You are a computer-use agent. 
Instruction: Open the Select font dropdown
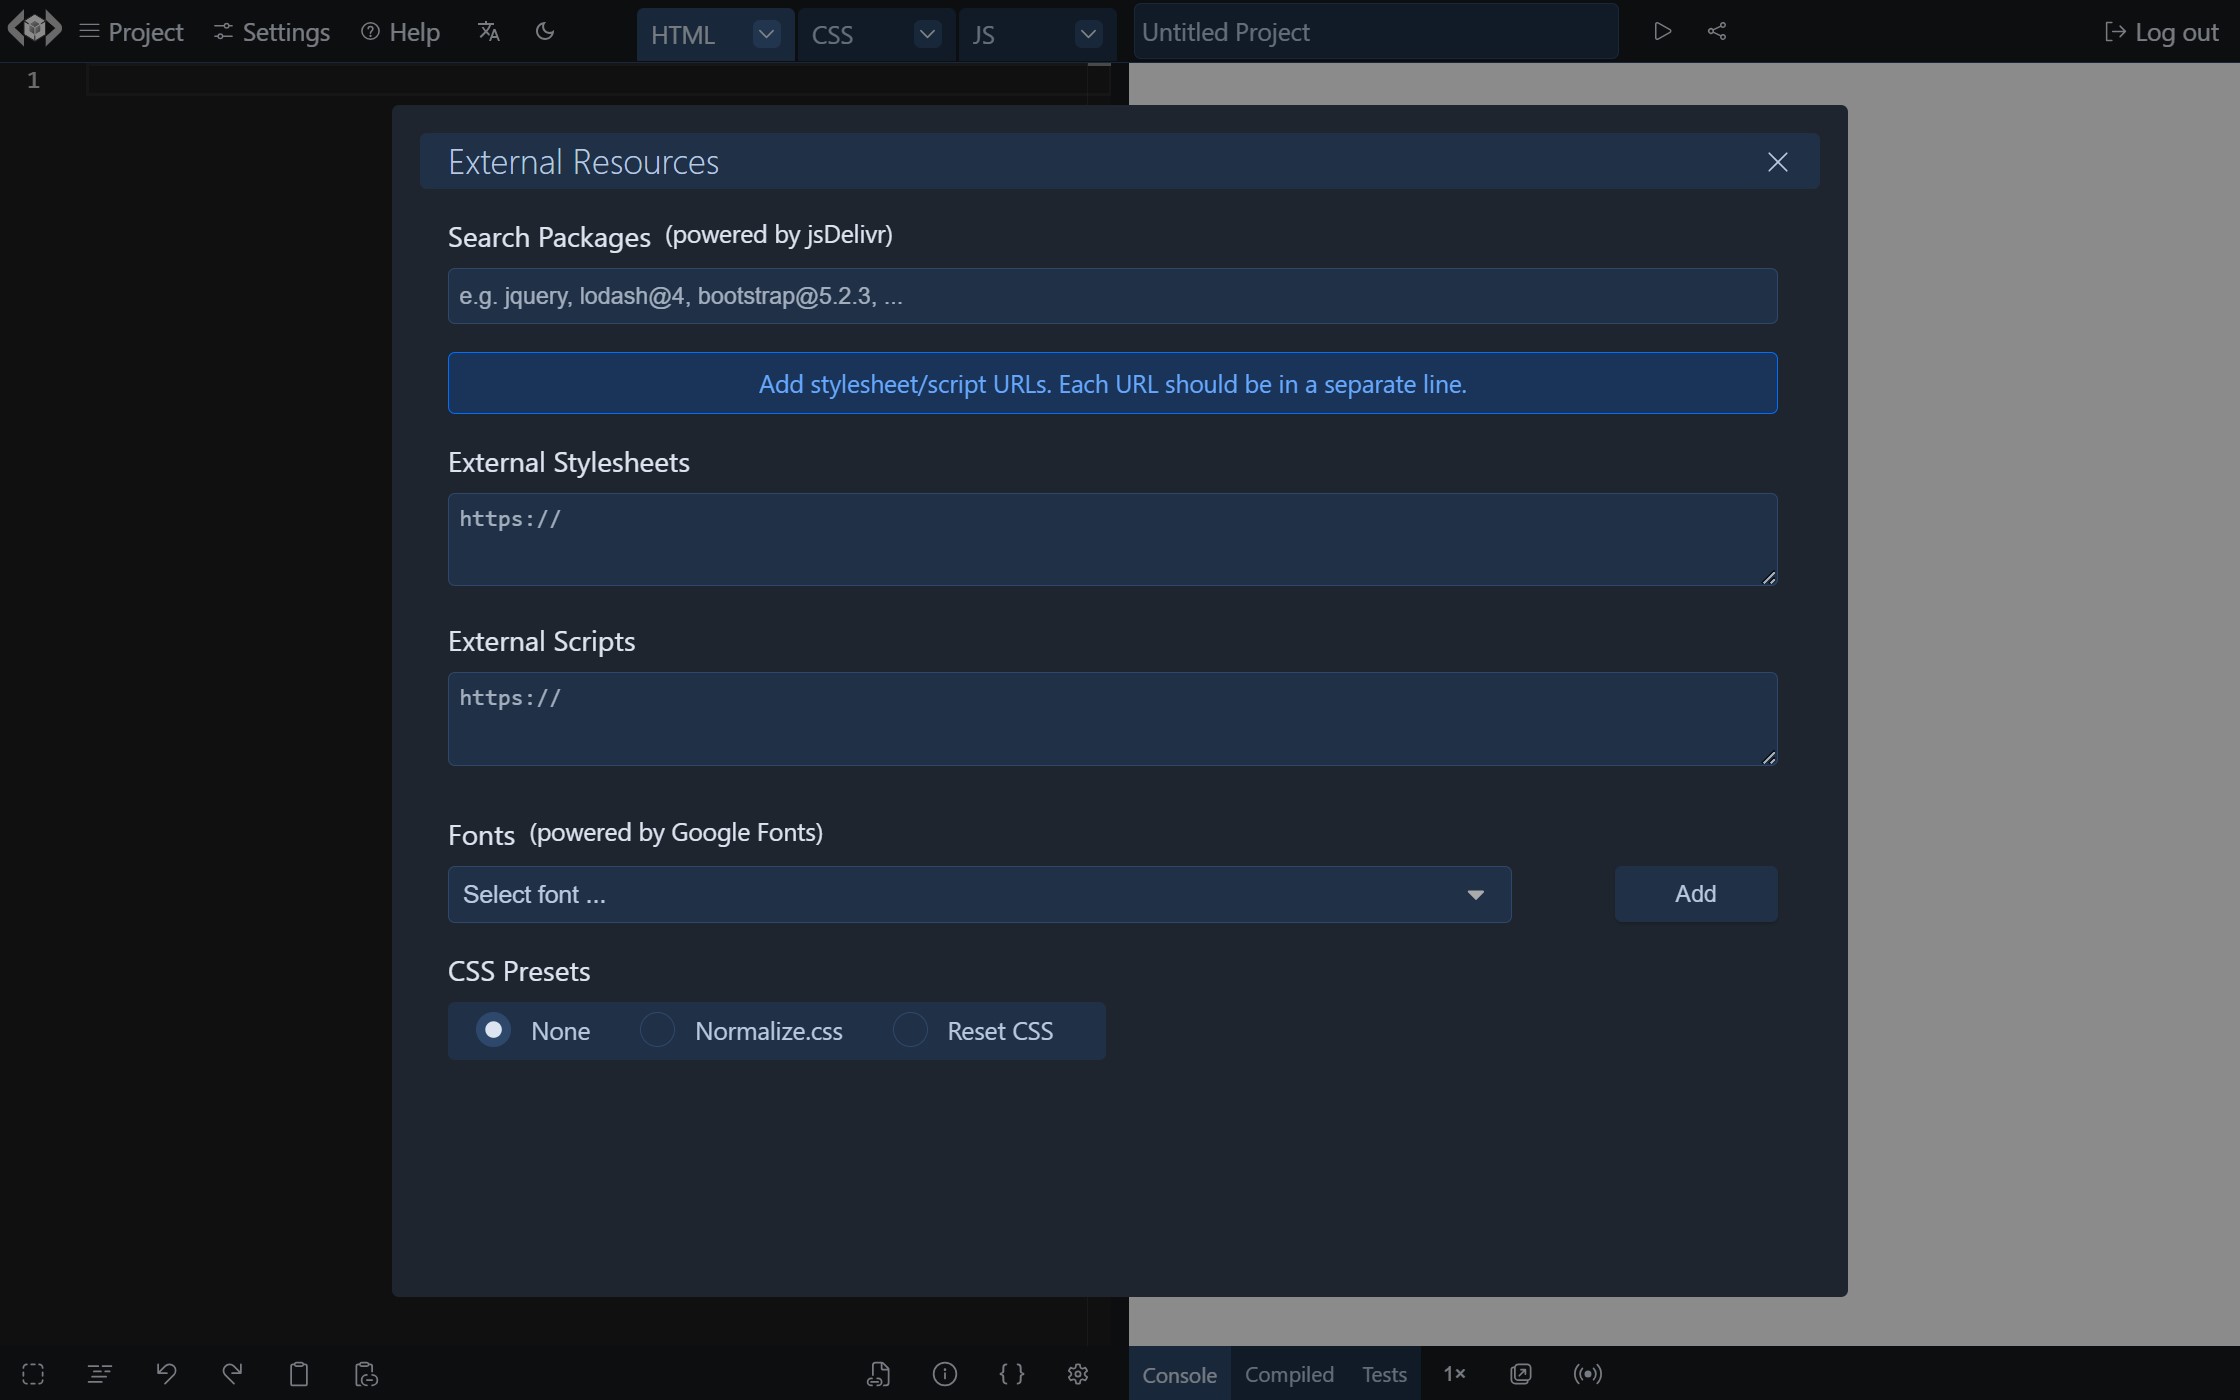[x=979, y=893]
